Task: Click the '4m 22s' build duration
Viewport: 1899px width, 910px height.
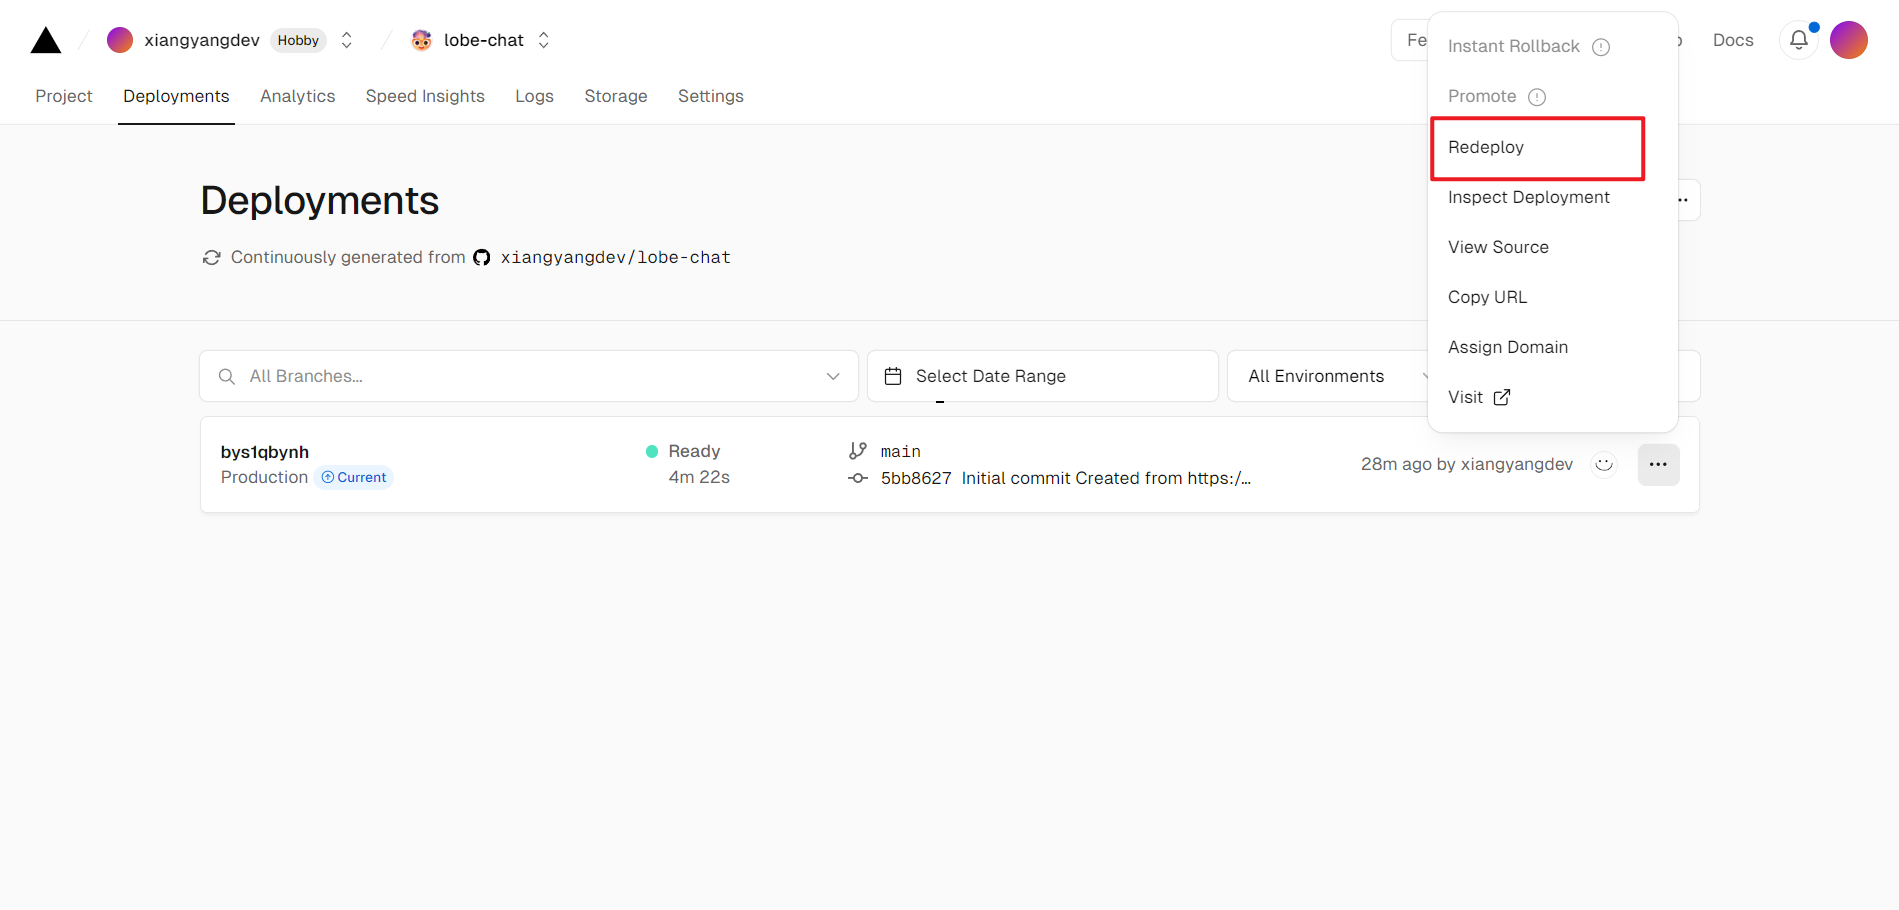Action: [x=699, y=477]
